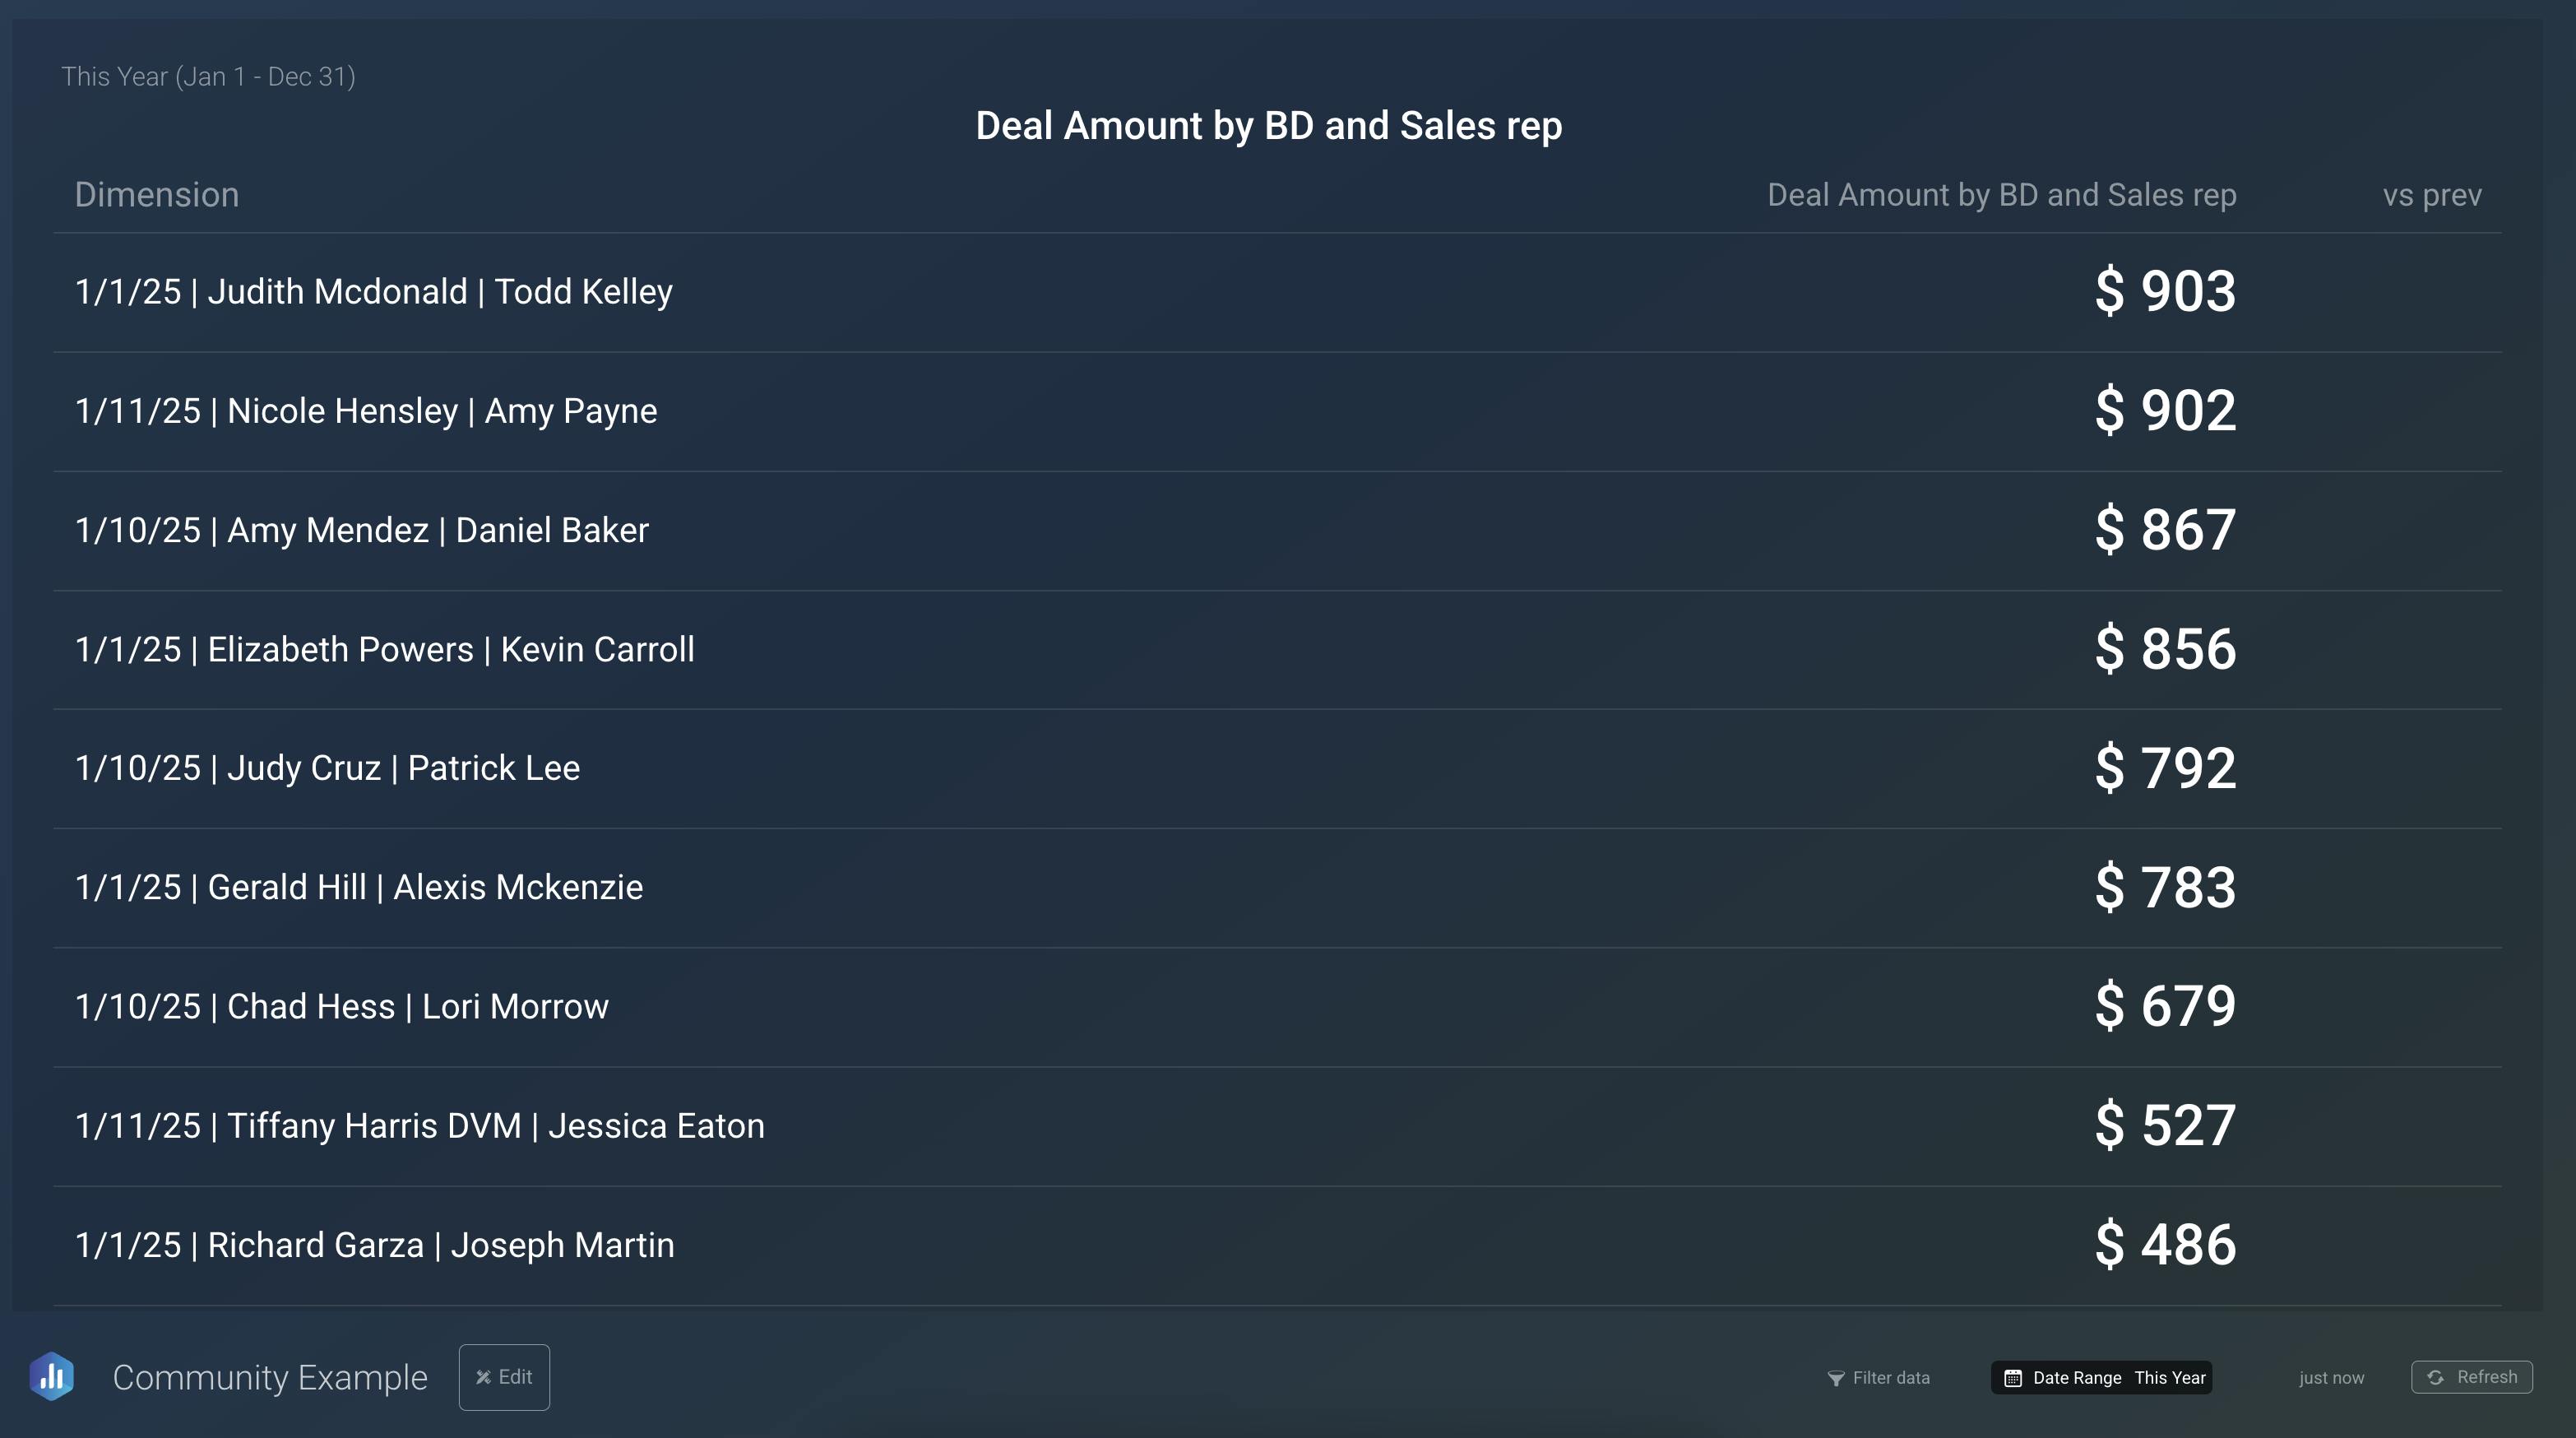Click the funnel icon next to Filter data

pos(1836,1378)
